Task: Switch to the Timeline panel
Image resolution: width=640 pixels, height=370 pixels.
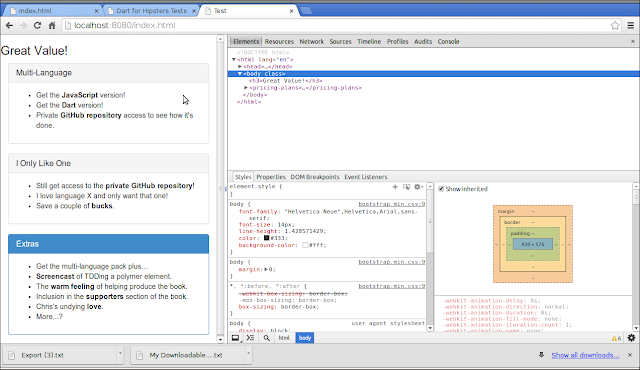Action: pyautogui.click(x=369, y=42)
